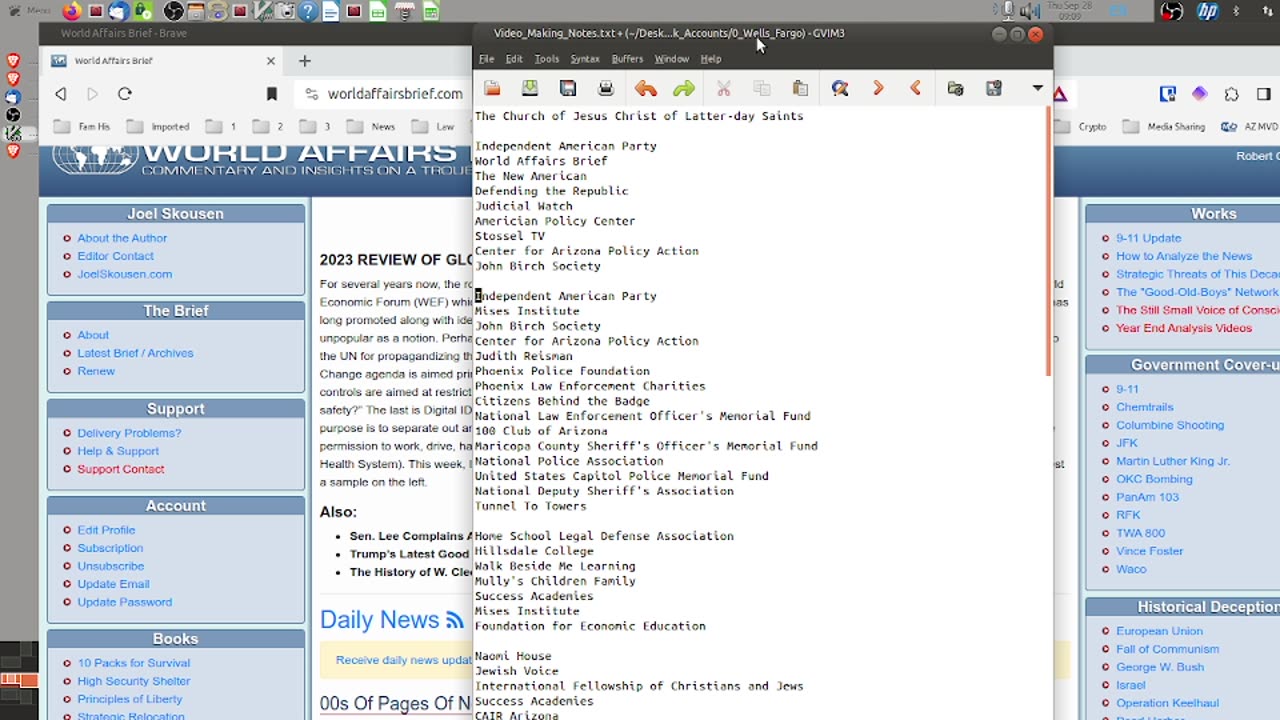The height and width of the screenshot is (720, 1280).
Task: Paste from clipboard using GVim toolbar icon
Action: point(800,89)
